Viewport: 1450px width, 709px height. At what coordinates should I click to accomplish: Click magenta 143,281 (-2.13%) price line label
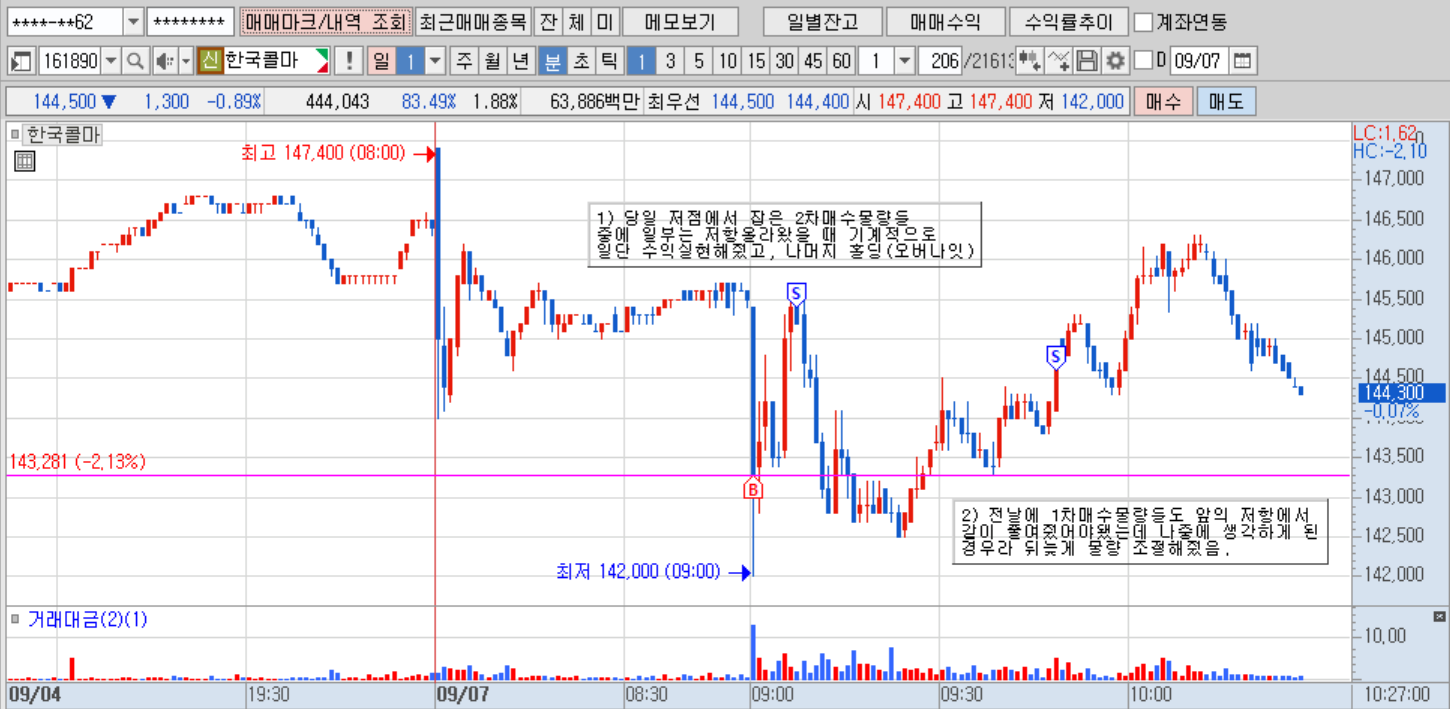[x=77, y=461]
